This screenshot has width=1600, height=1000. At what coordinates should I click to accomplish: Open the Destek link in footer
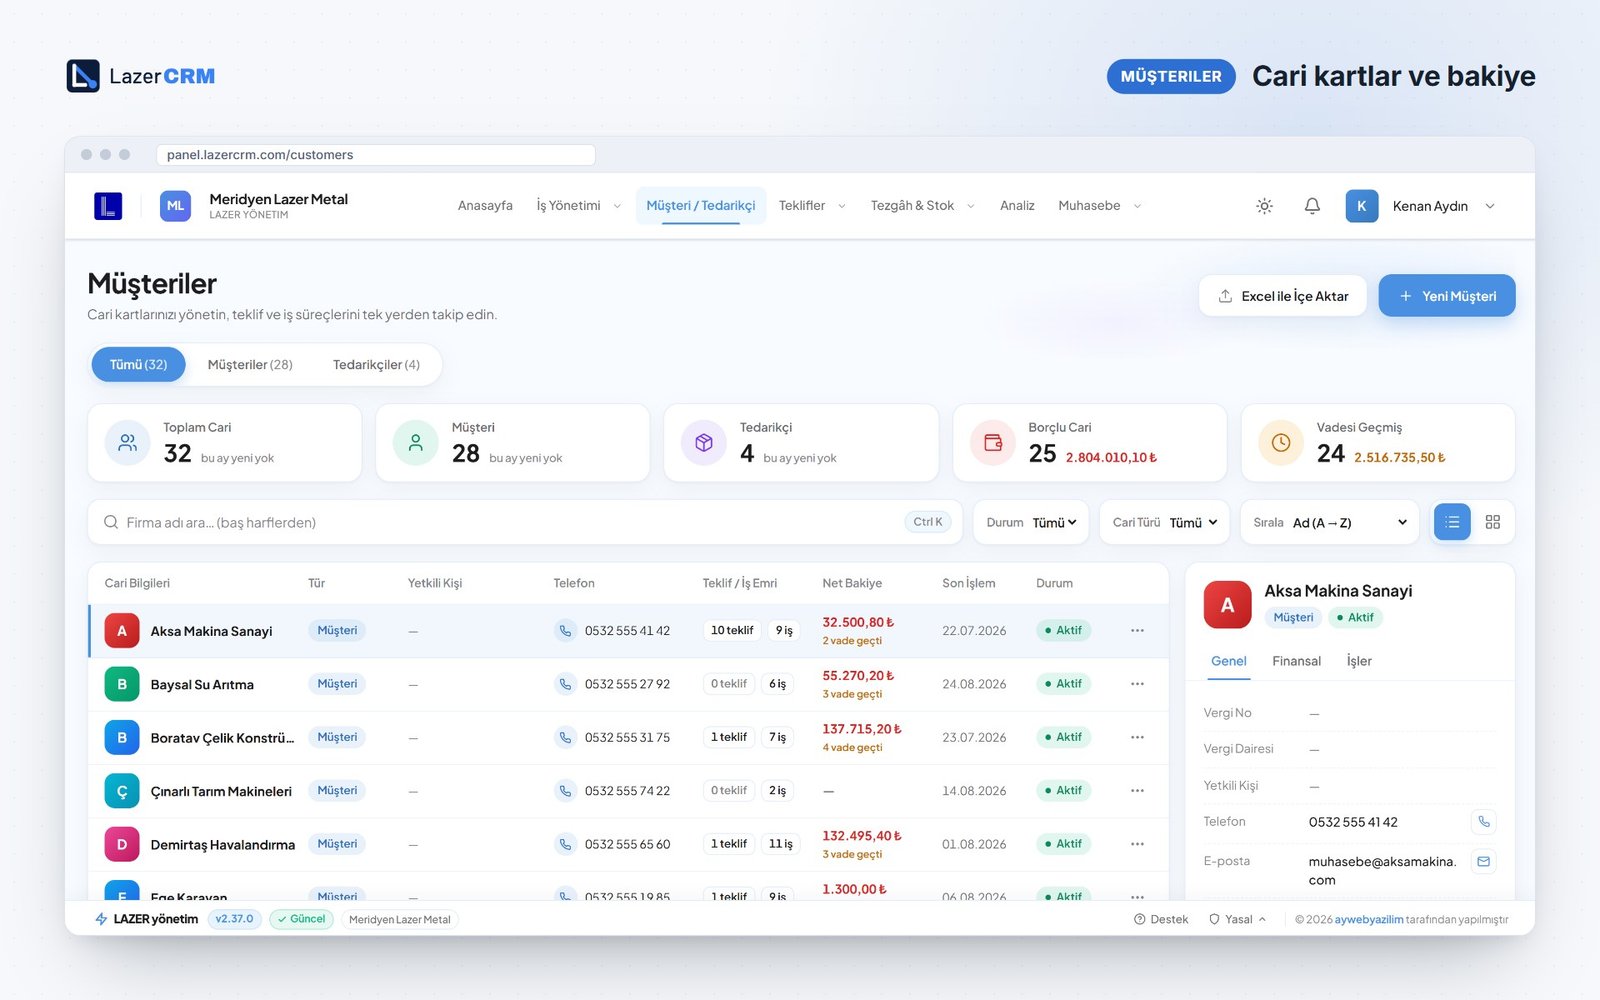click(x=1161, y=919)
